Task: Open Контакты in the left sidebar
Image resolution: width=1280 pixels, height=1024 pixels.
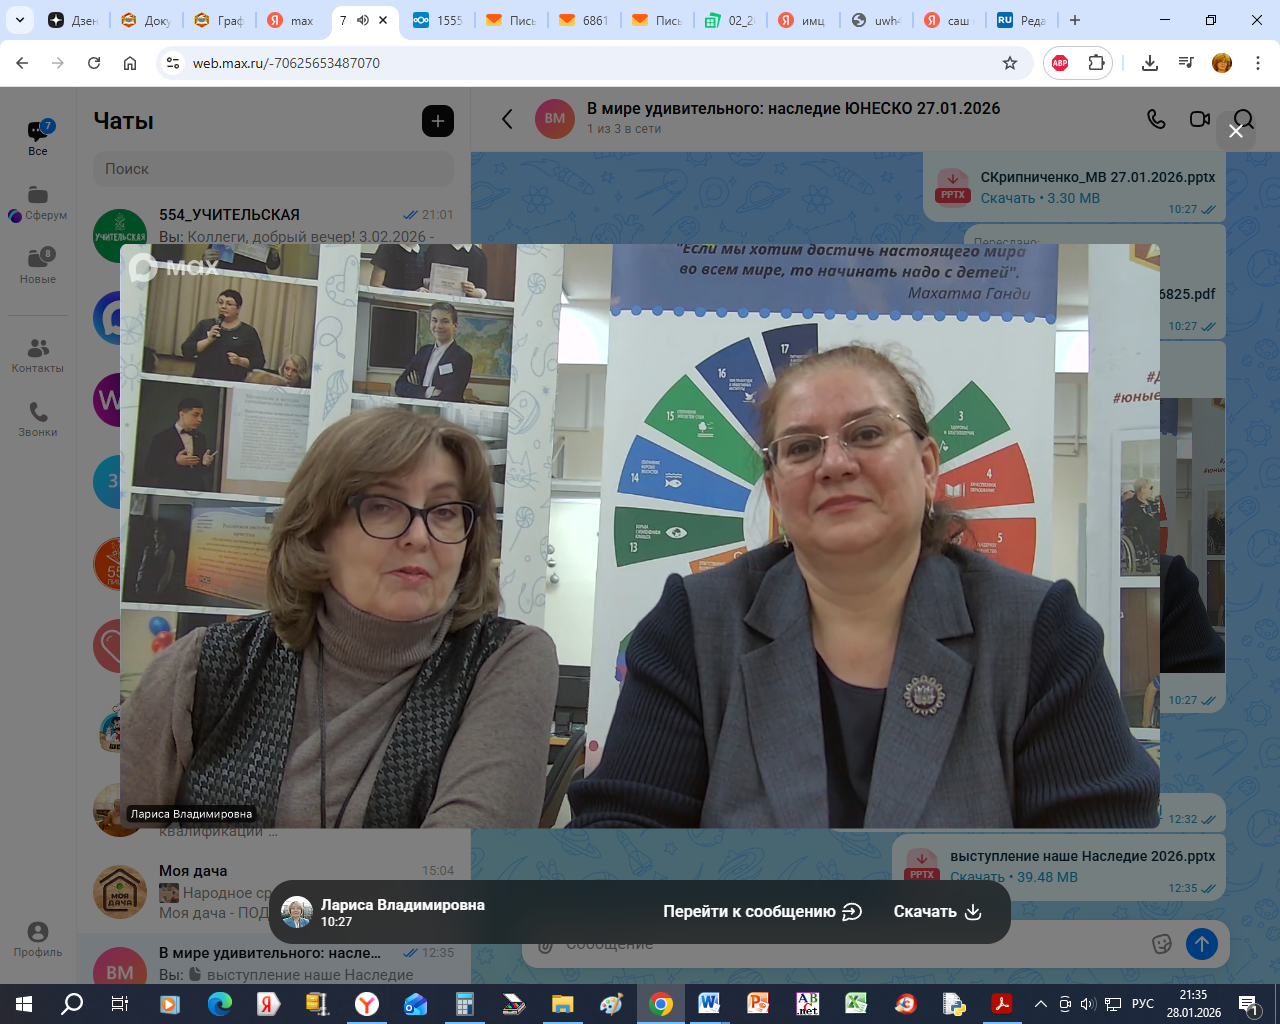Action: [38, 355]
